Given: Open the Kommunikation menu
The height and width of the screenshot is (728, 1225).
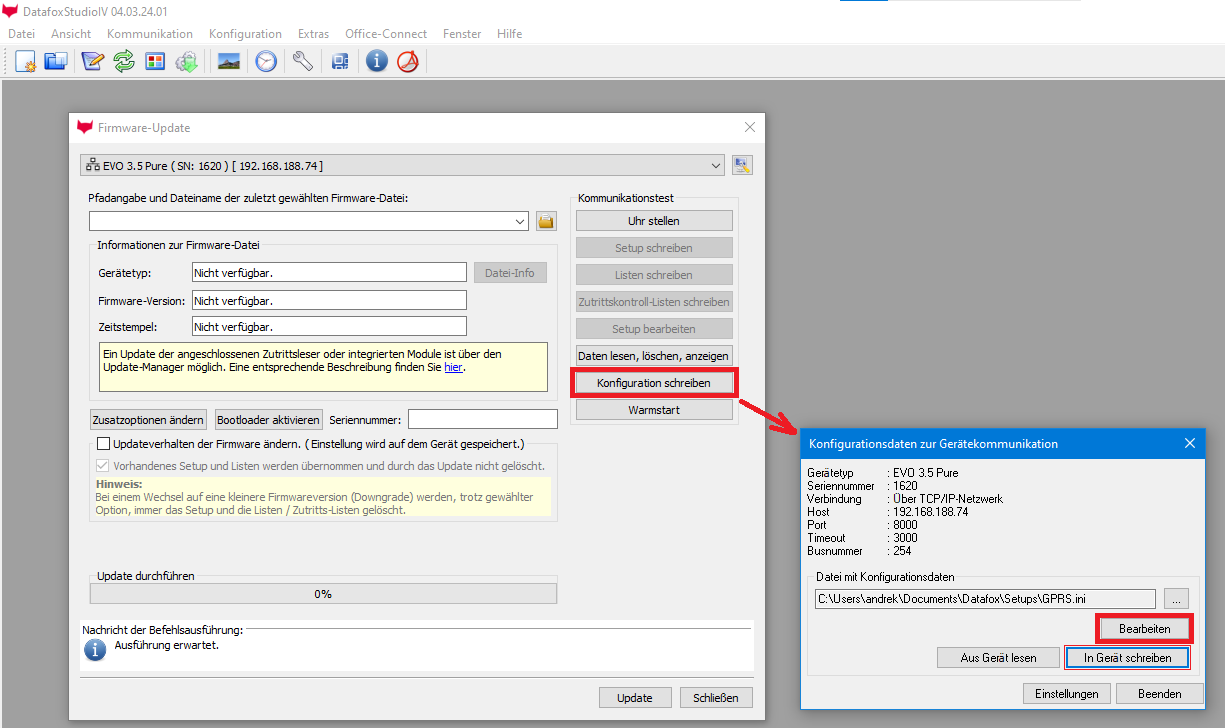Looking at the screenshot, I should (x=149, y=34).
